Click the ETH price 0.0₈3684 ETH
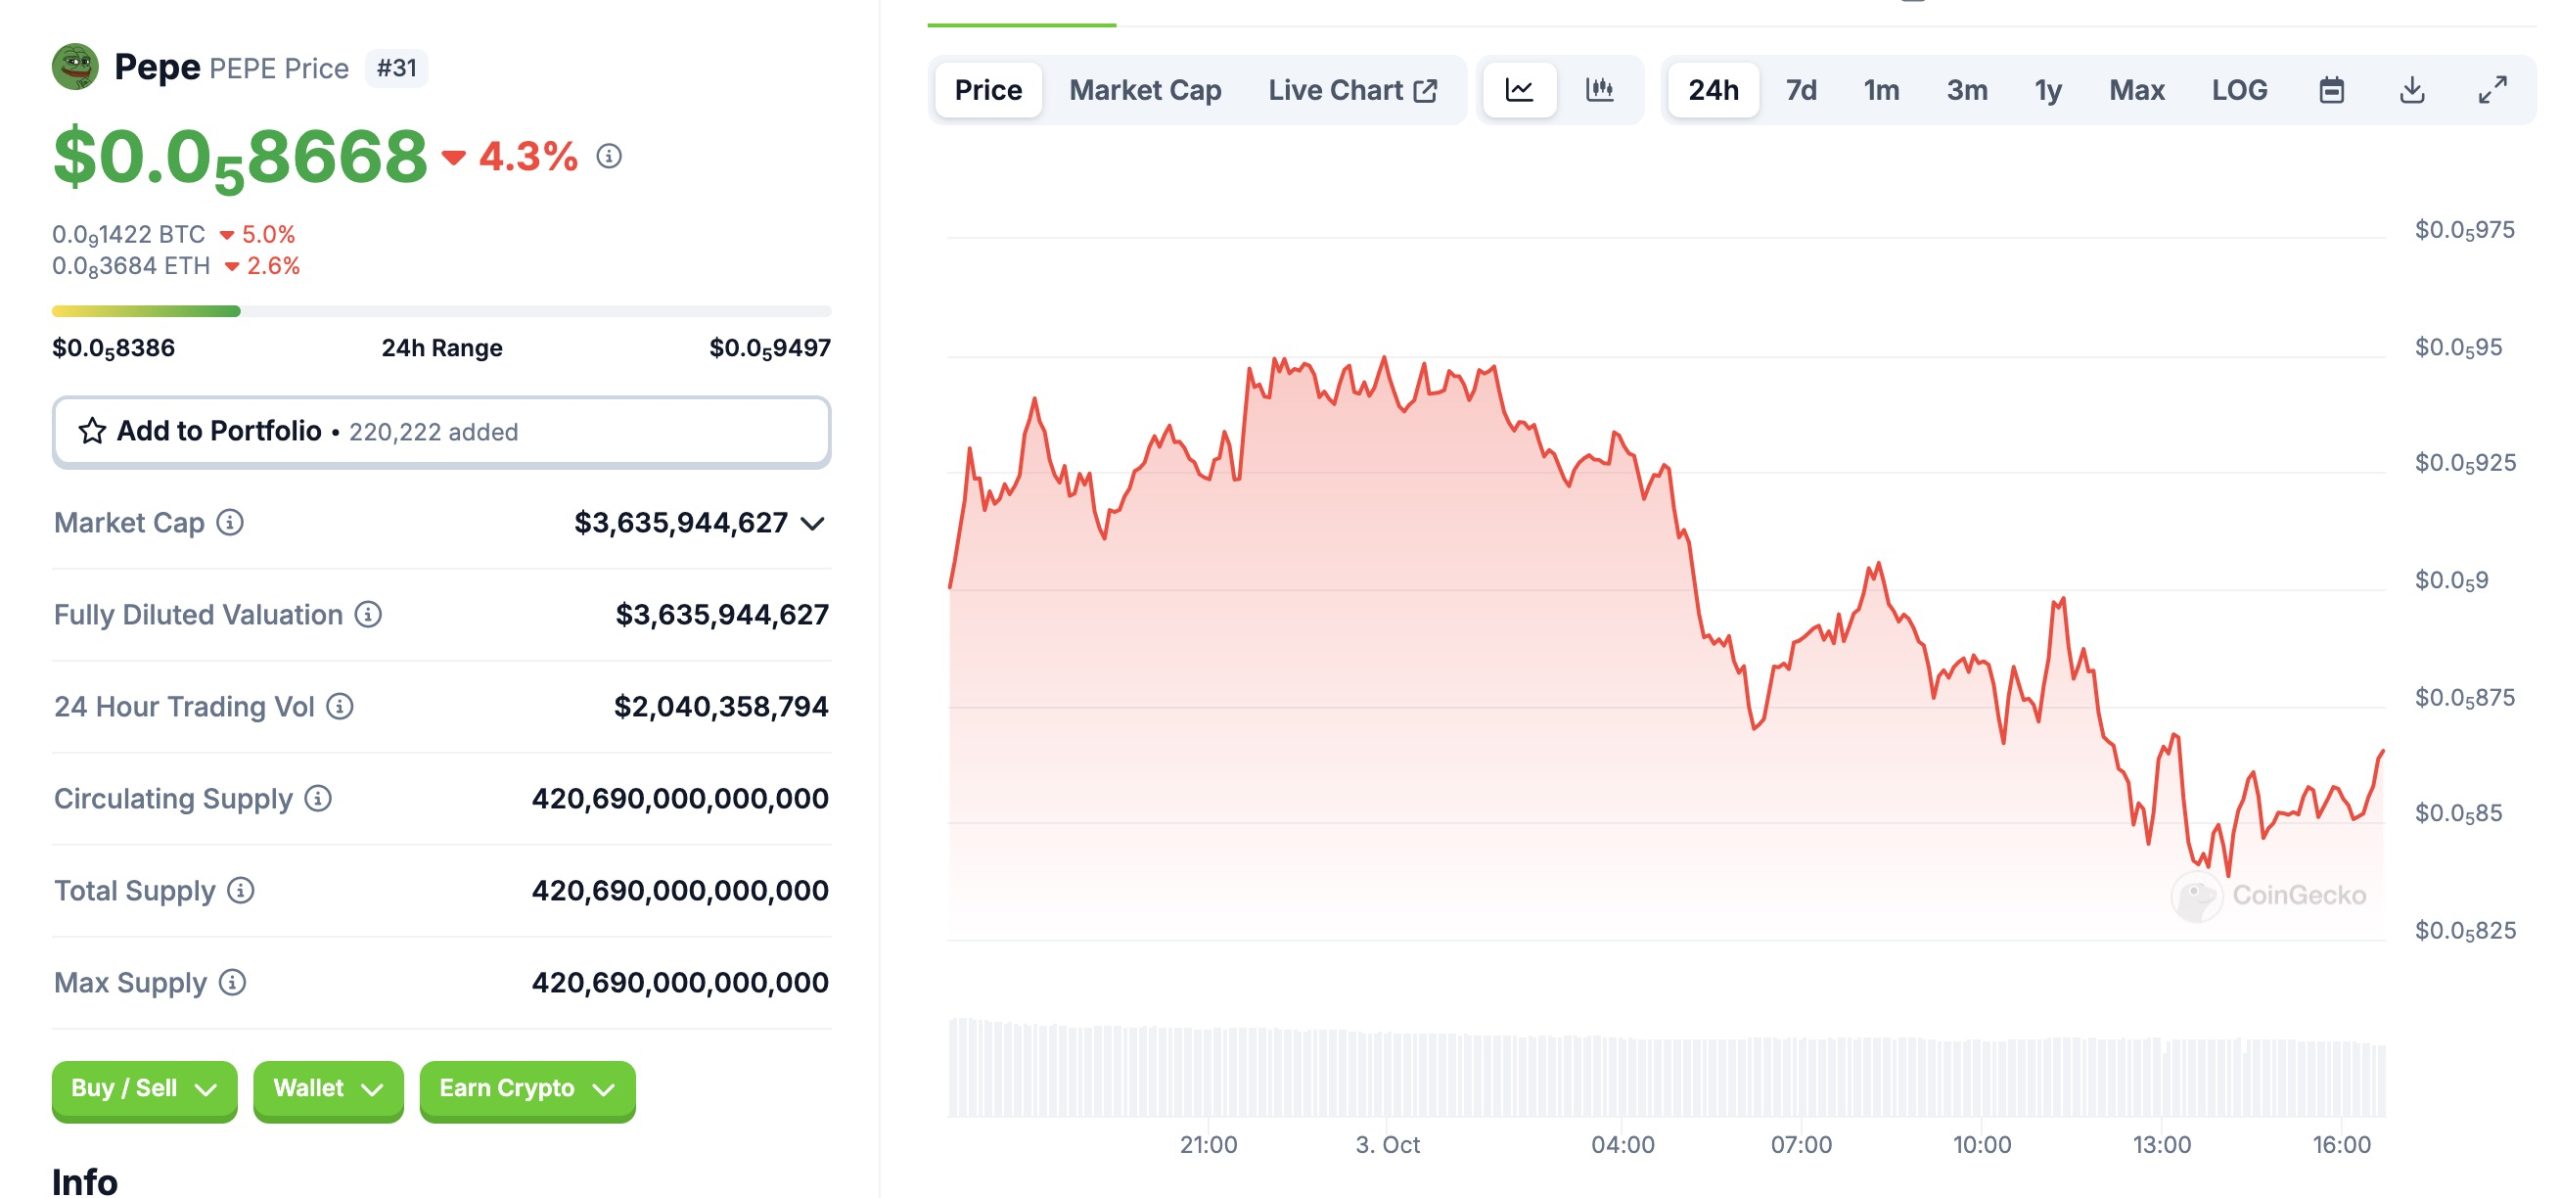2560x1198 pixels. click(x=131, y=266)
